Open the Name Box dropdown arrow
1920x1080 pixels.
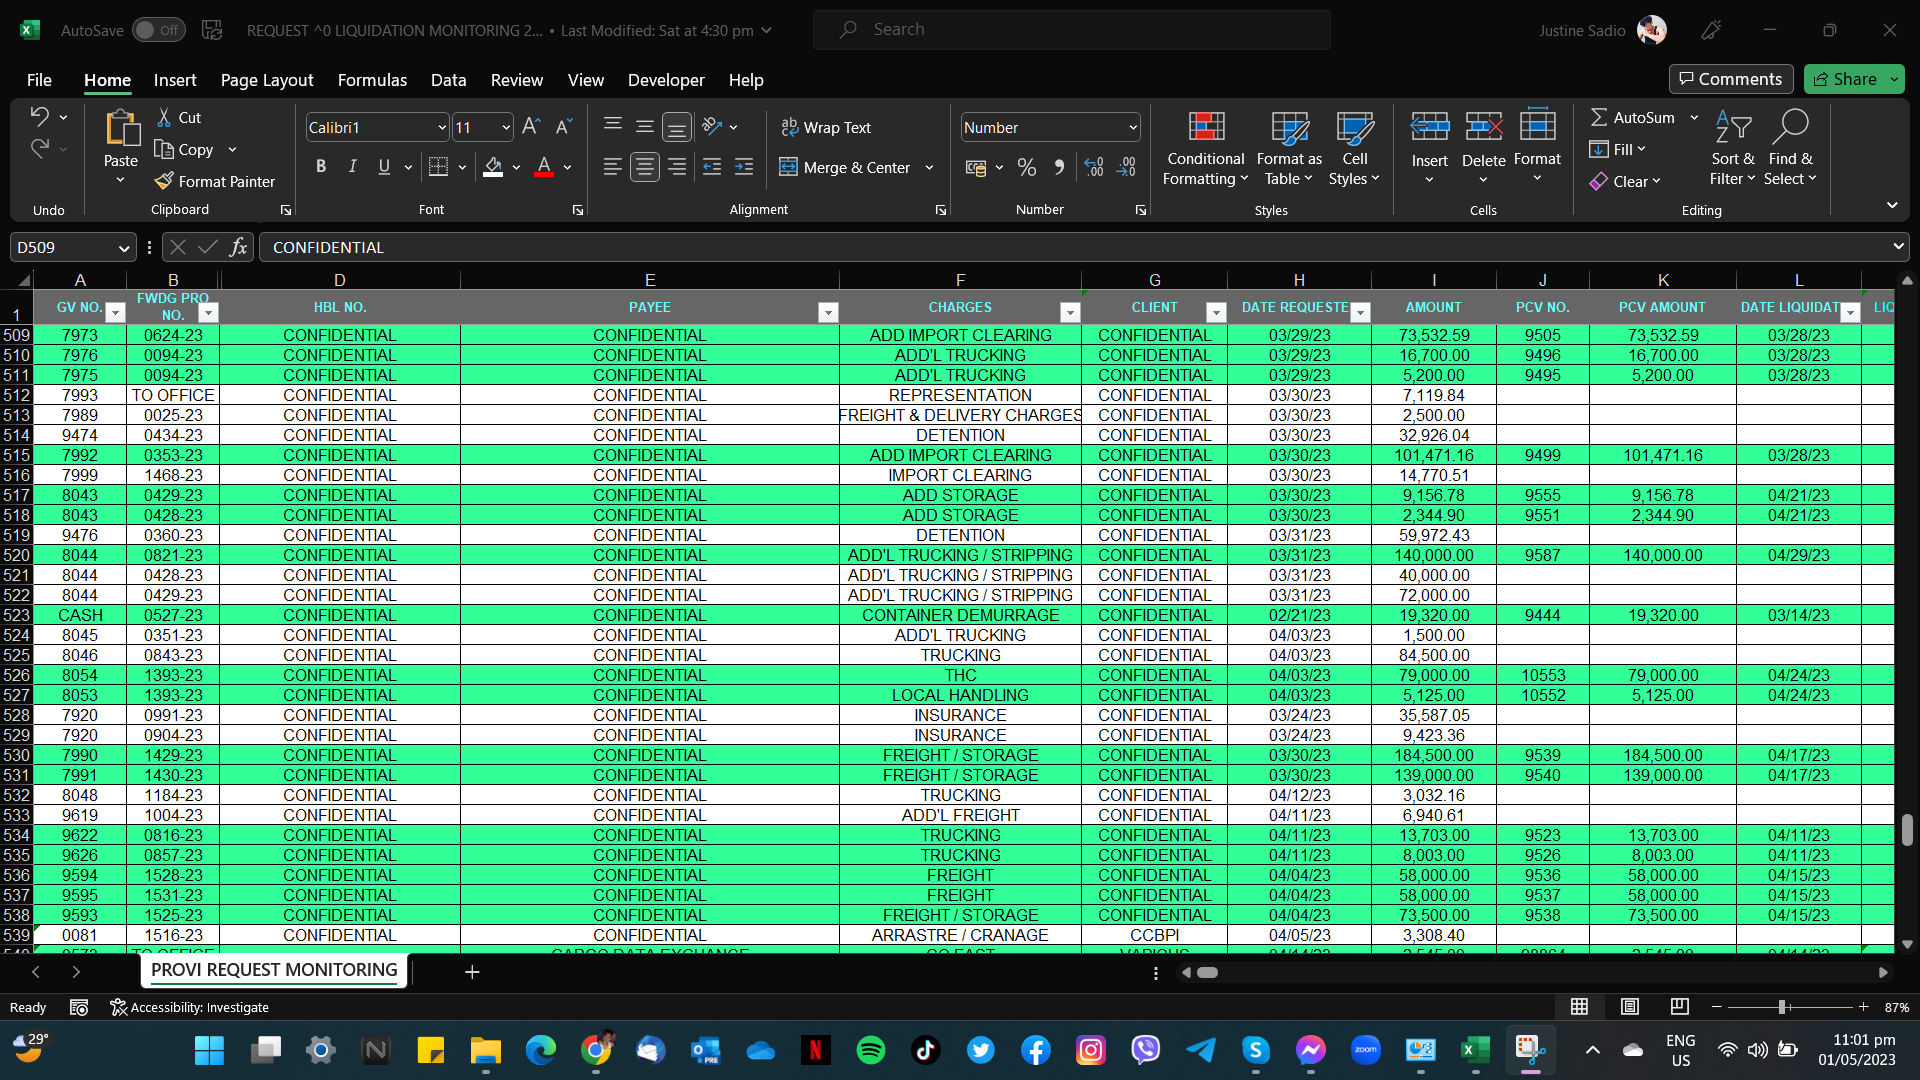coord(123,248)
